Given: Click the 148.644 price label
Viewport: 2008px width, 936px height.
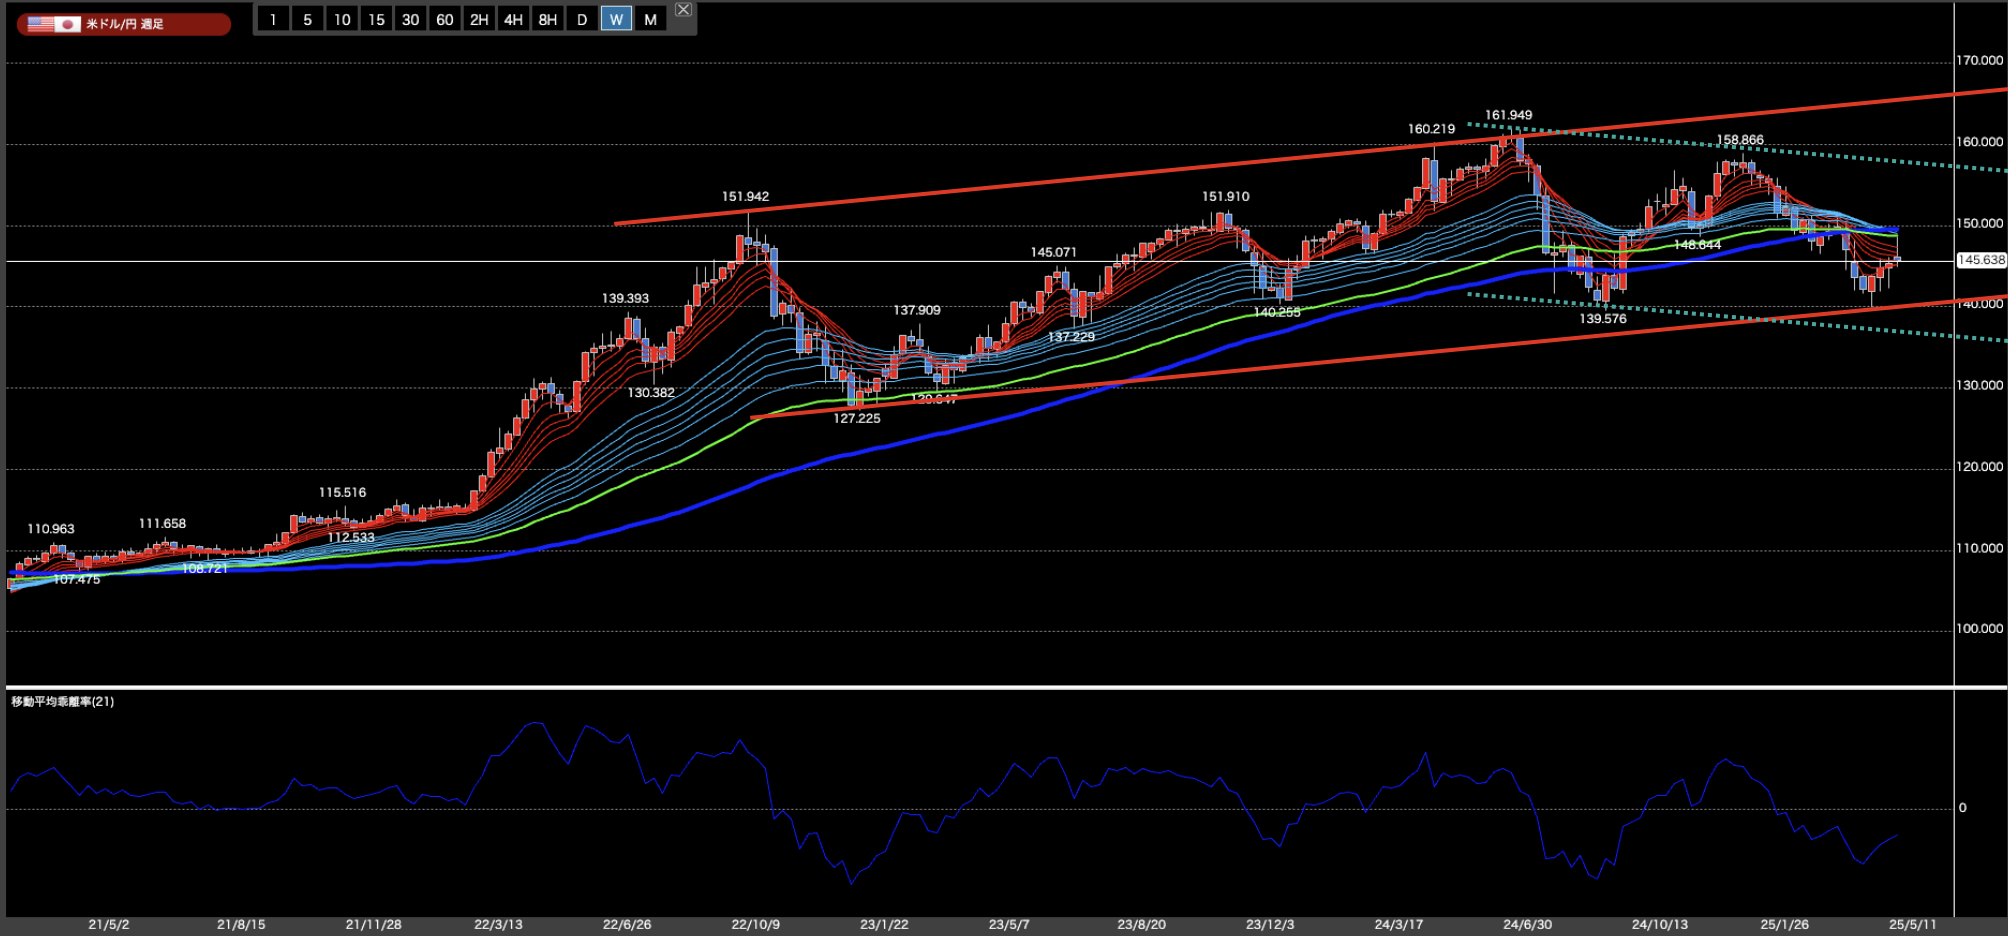Looking at the screenshot, I should pyautogui.click(x=1697, y=245).
